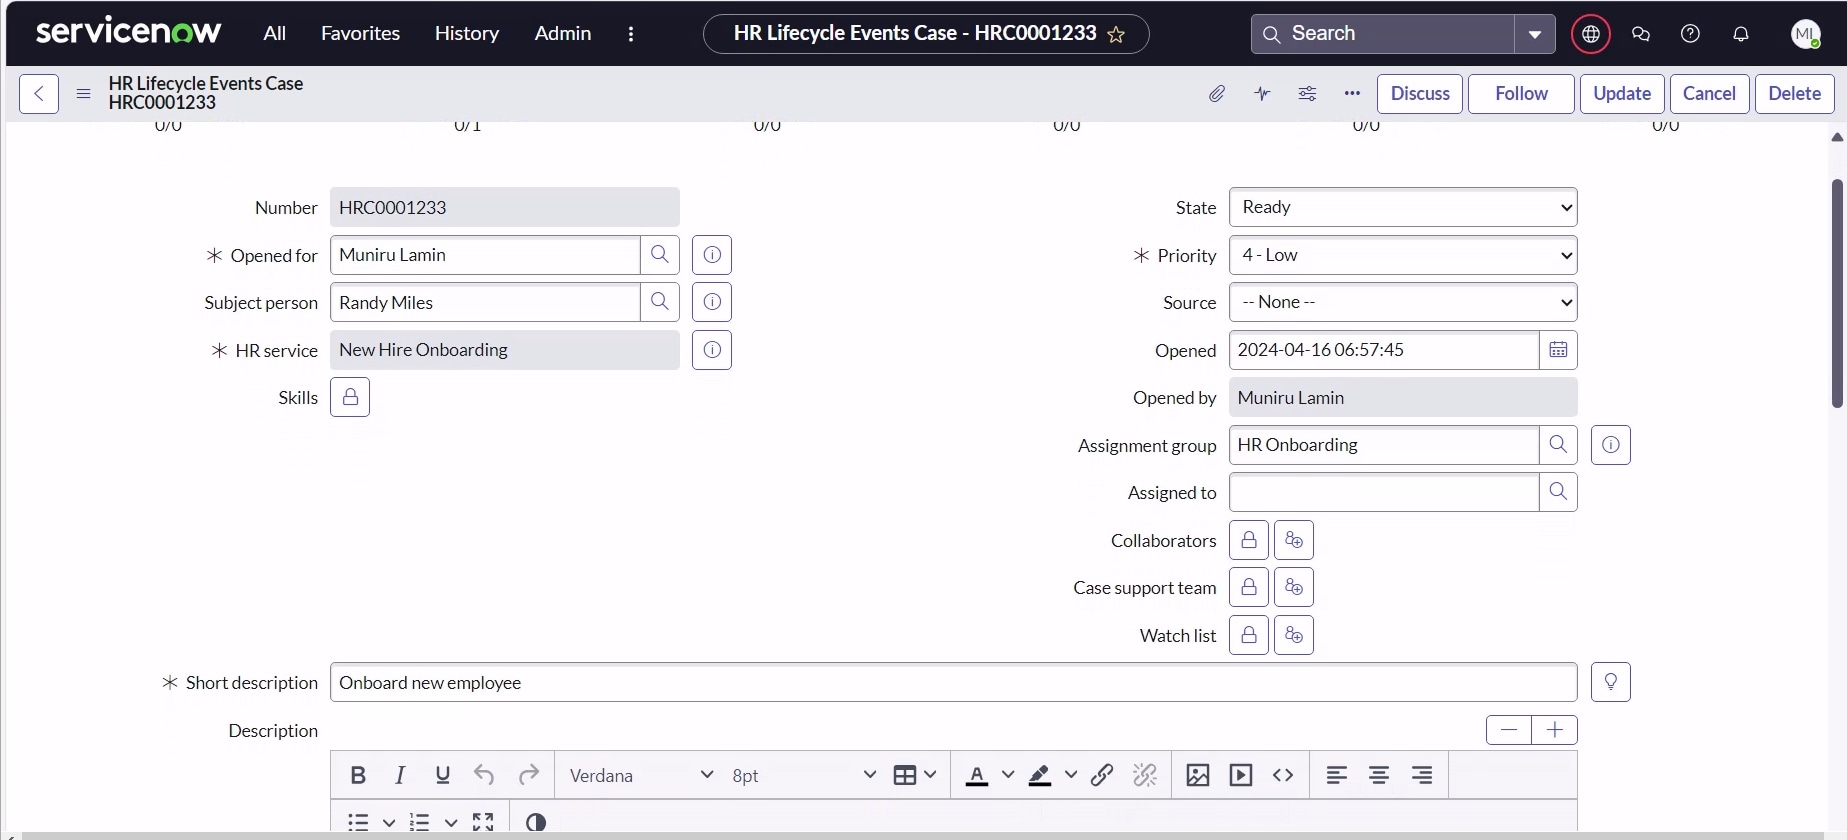1847x840 pixels.
Task: Preview HR service record info icon
Action: click(712, 350)
